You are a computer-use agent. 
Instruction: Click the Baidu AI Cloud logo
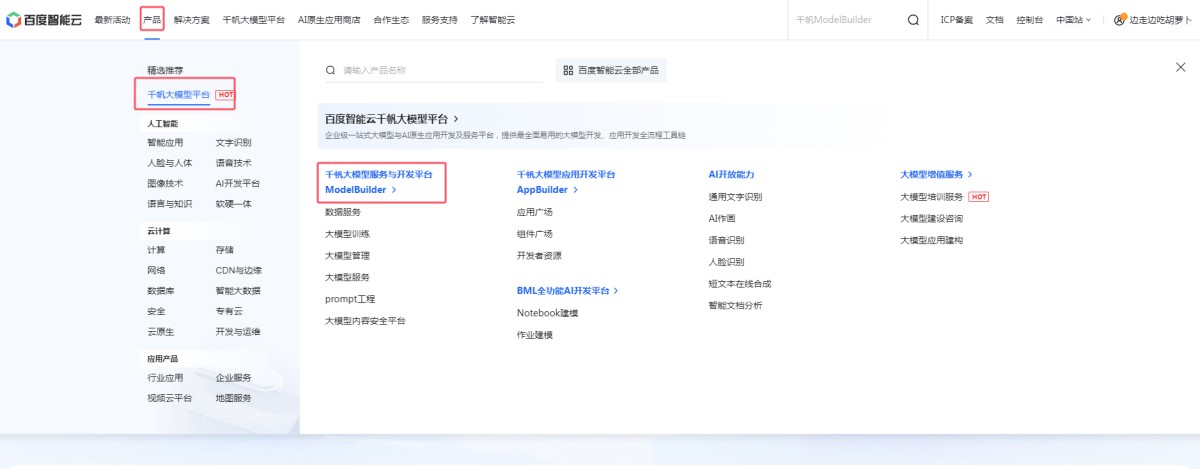coord(43,19)
